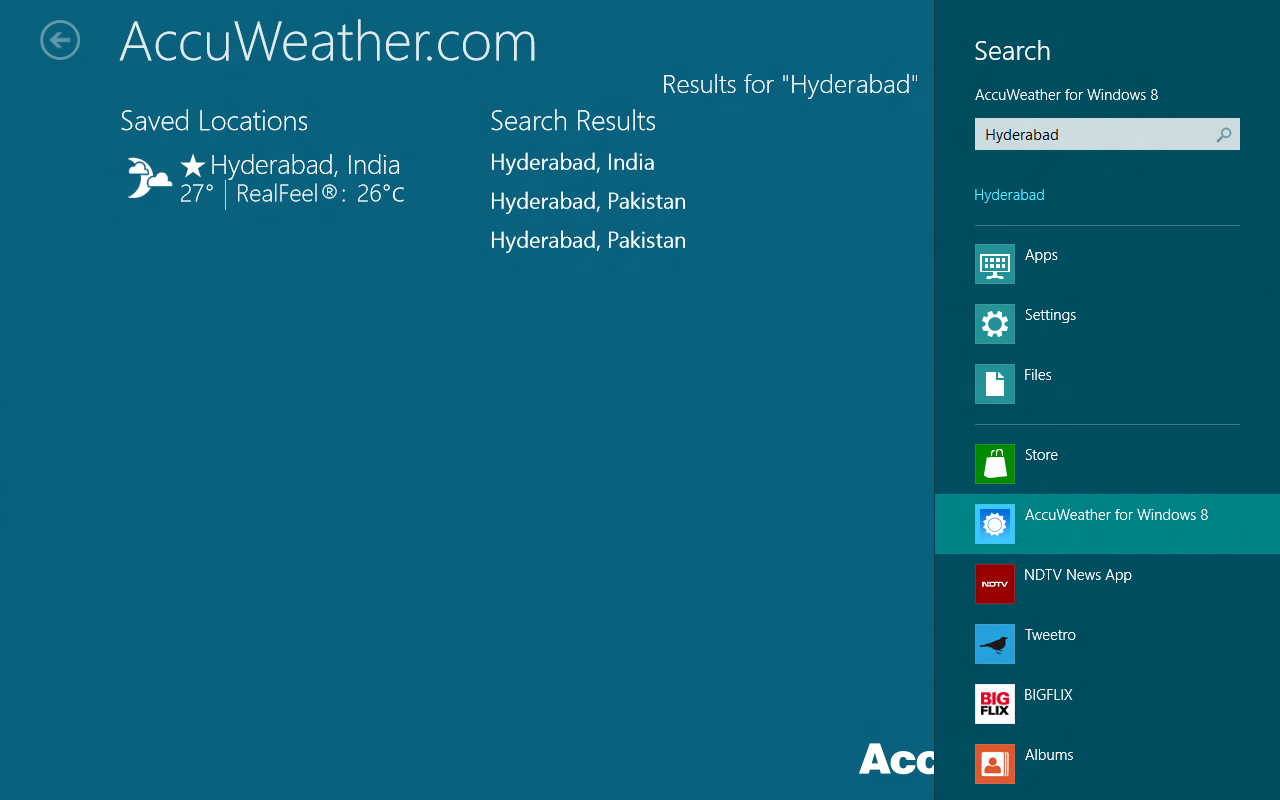Search in the Tweetro app label
This screenshot has height=800, width=1280.
pos(1050,635)
